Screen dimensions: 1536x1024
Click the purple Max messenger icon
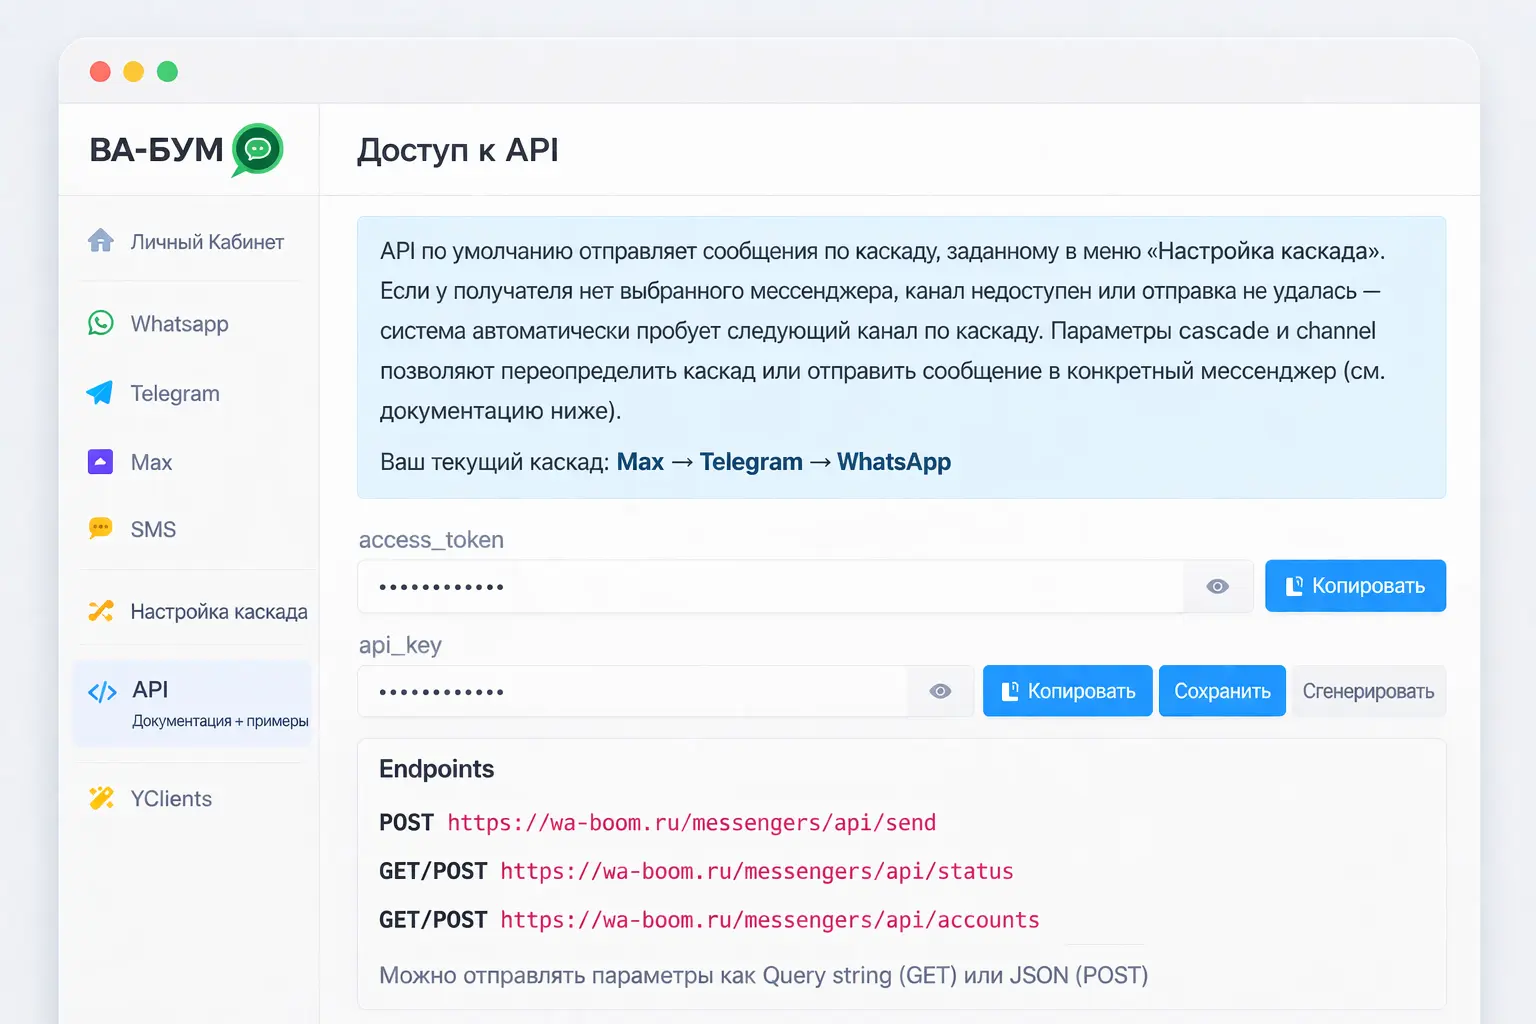[x=101, y=461]
